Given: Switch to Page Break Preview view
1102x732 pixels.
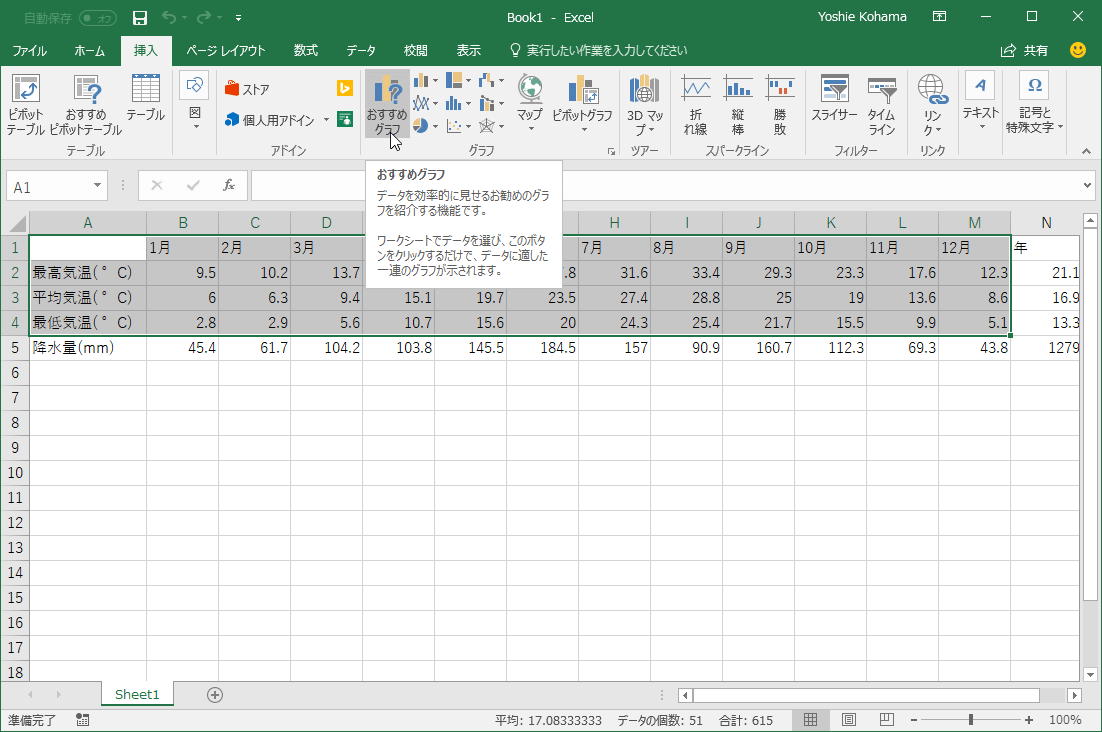Looking at the screenshot, I should pos(885,720).
